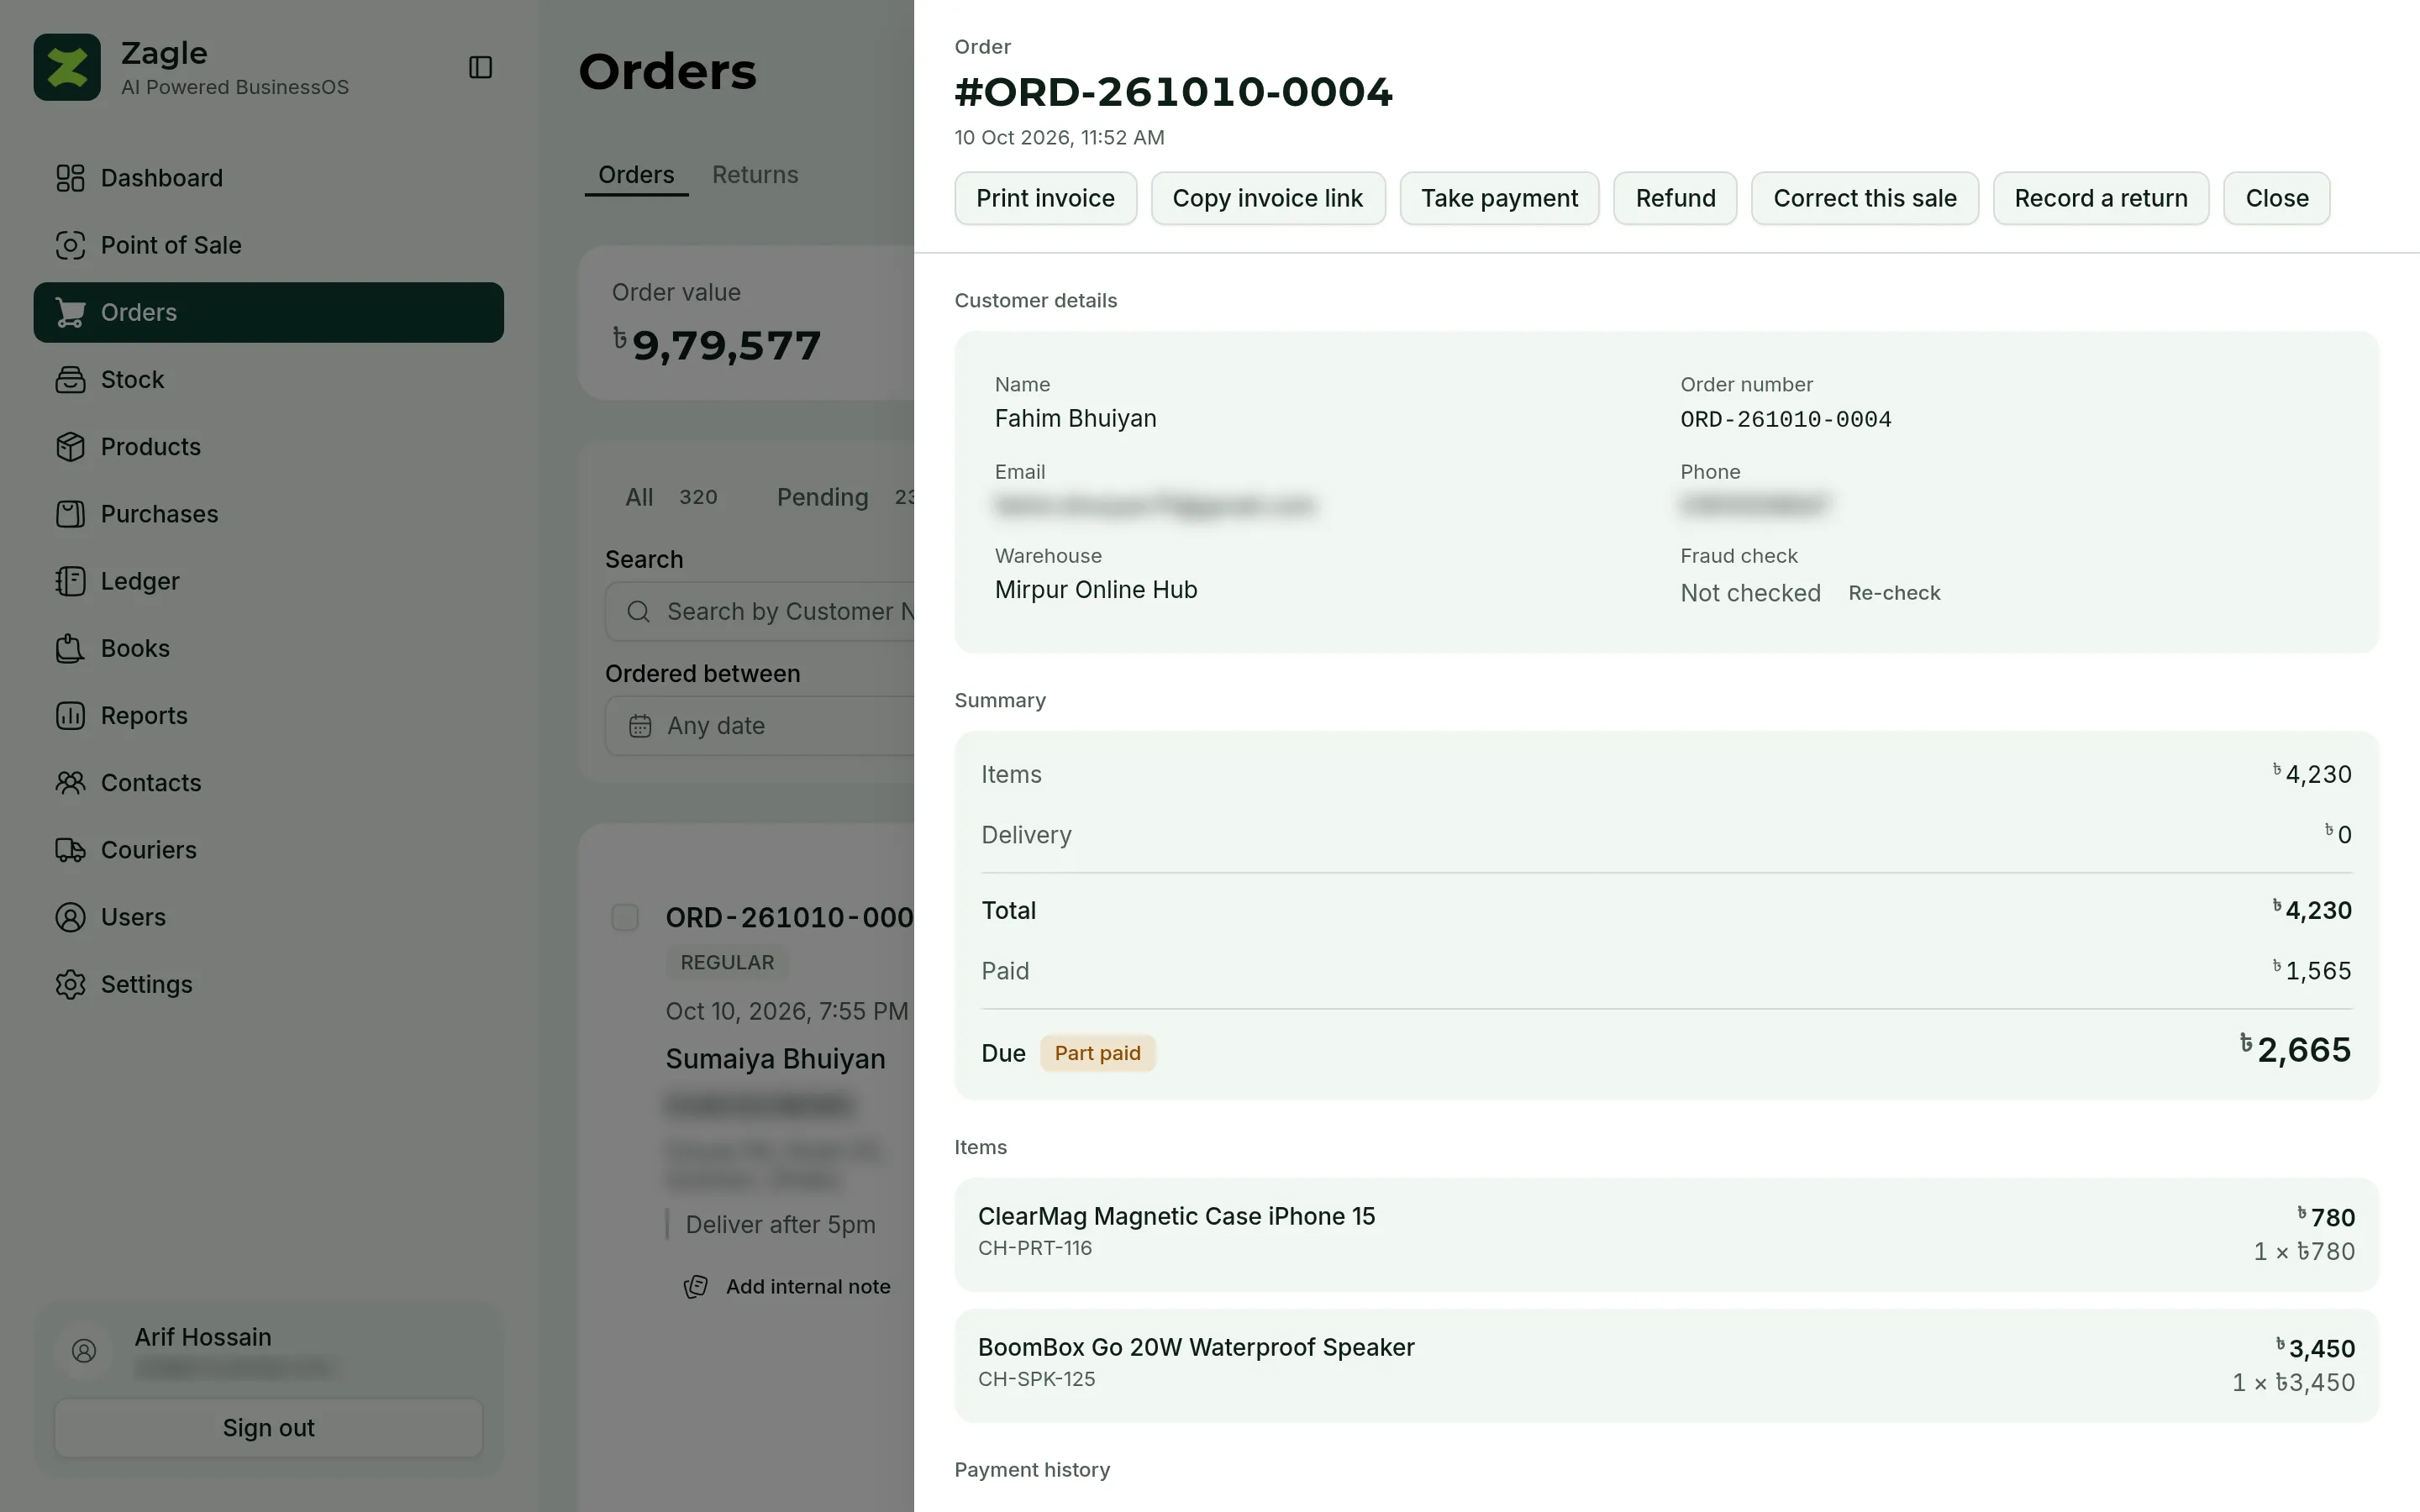Click the search magnifier icon

click(x=639, y=612)
